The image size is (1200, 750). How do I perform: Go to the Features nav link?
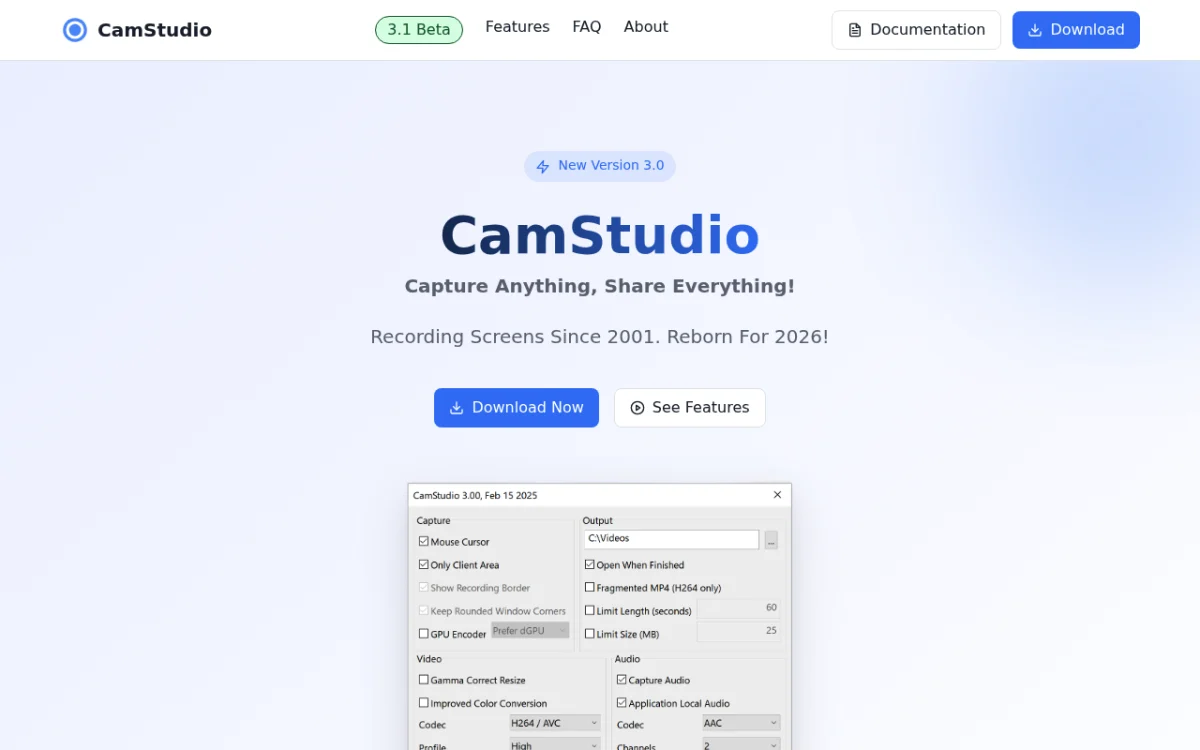pyautogui.click(x=517, y=27)
